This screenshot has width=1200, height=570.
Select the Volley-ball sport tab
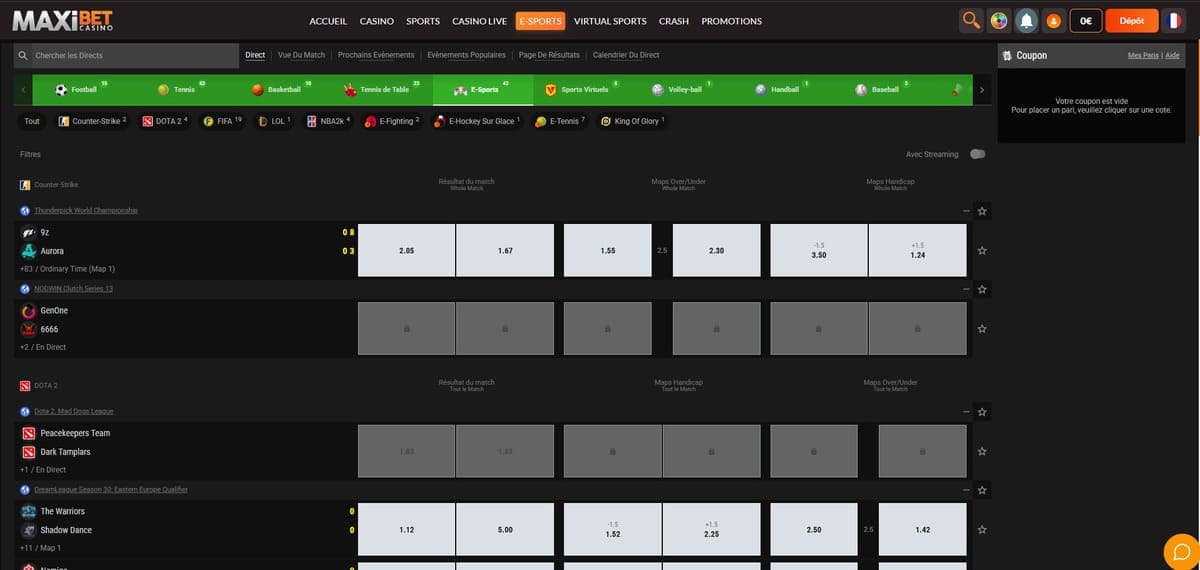[684, 89]
